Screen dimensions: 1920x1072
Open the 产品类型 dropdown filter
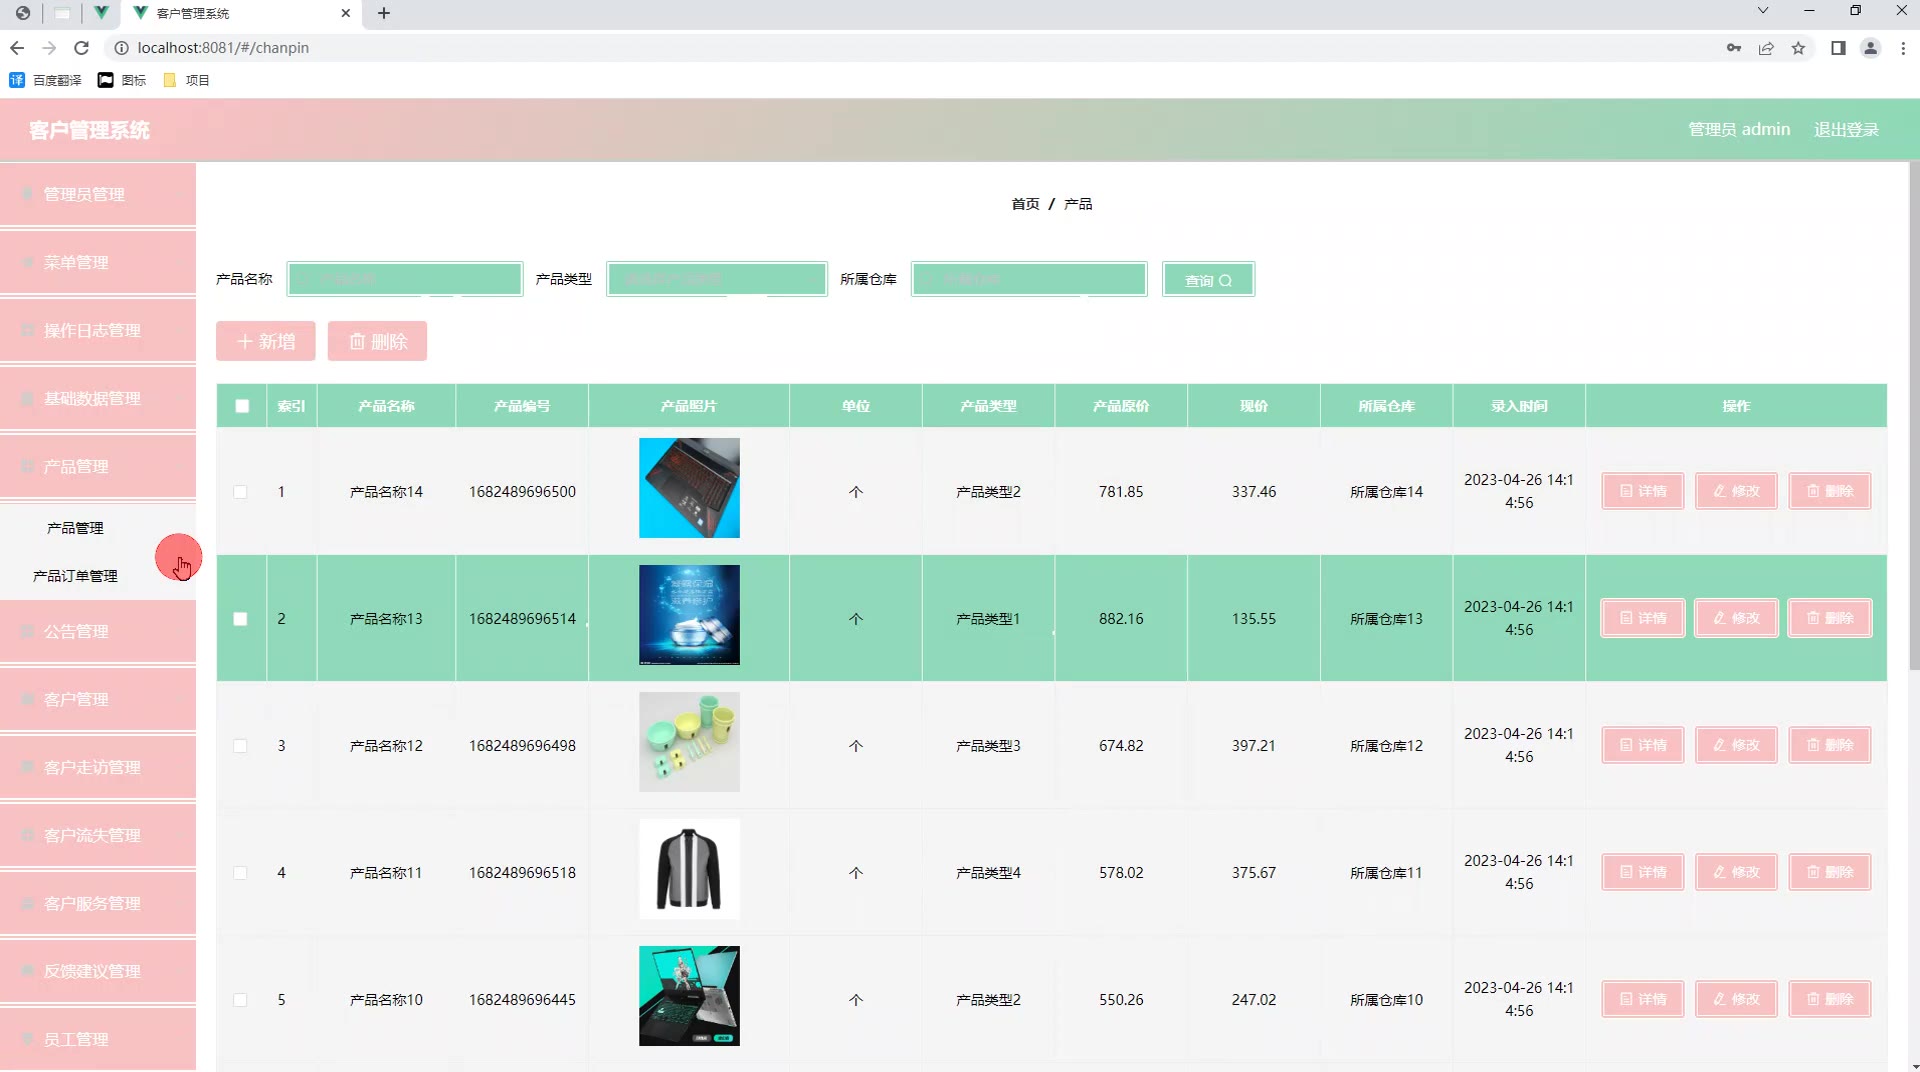pyautogui.click(x=716, y=279)
